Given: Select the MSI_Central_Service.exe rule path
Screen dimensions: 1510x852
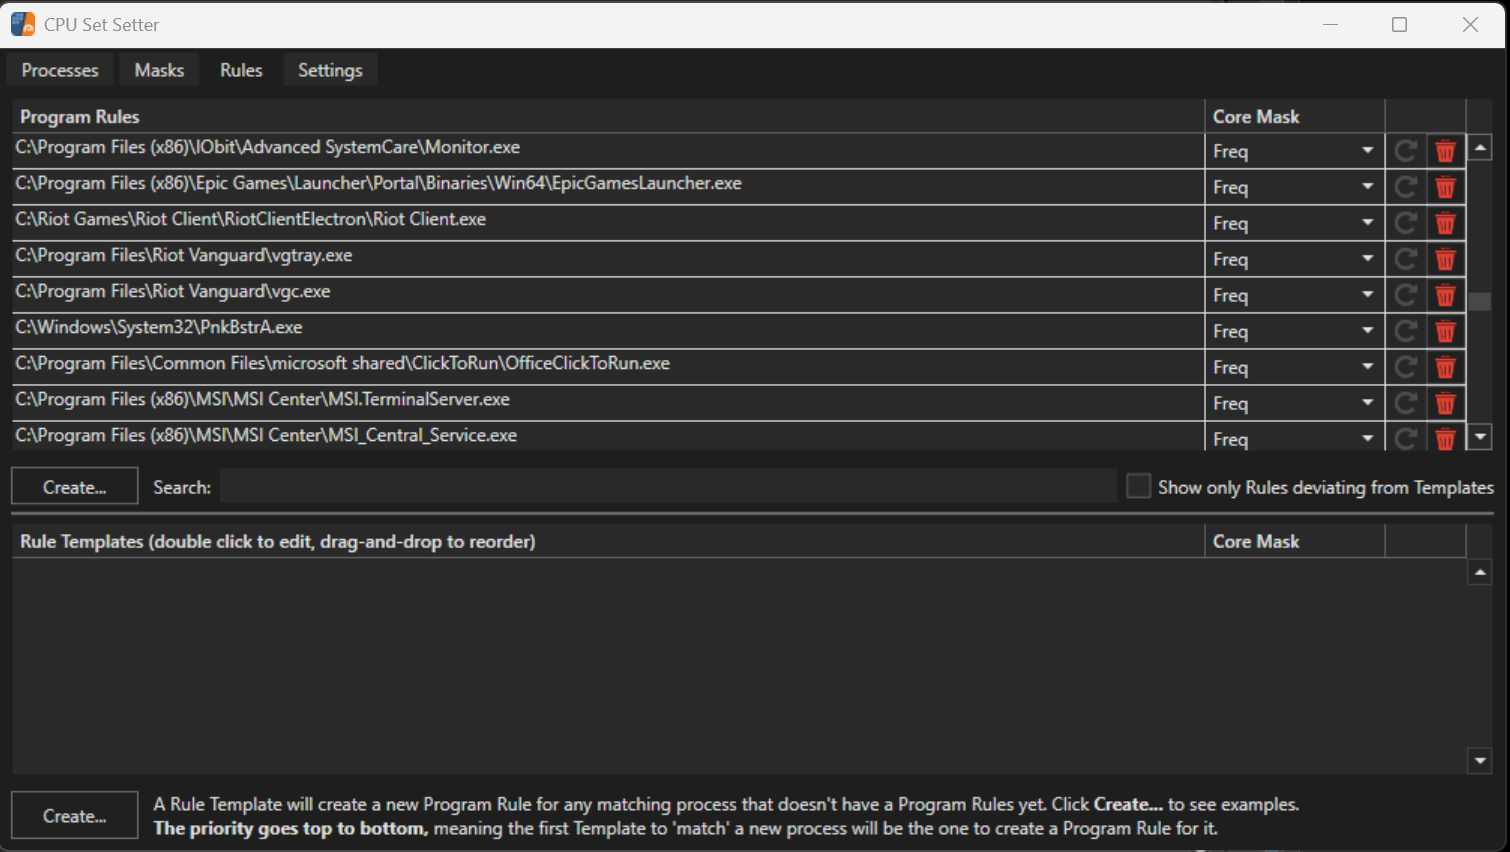Looking at the screenshot, I should coord(266,435).
